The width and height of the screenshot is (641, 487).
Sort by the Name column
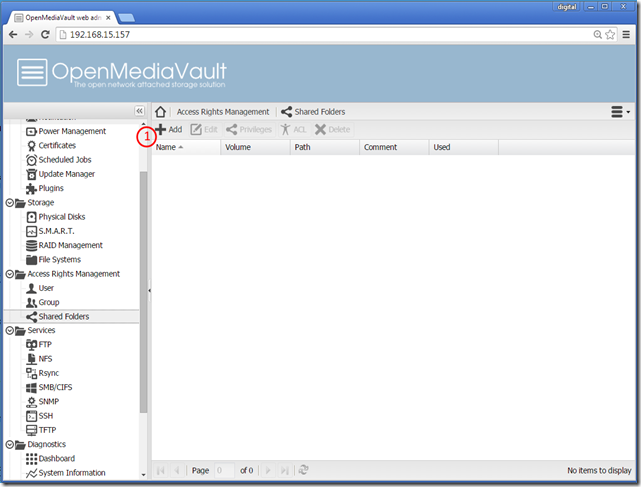[x=186, y=147]
